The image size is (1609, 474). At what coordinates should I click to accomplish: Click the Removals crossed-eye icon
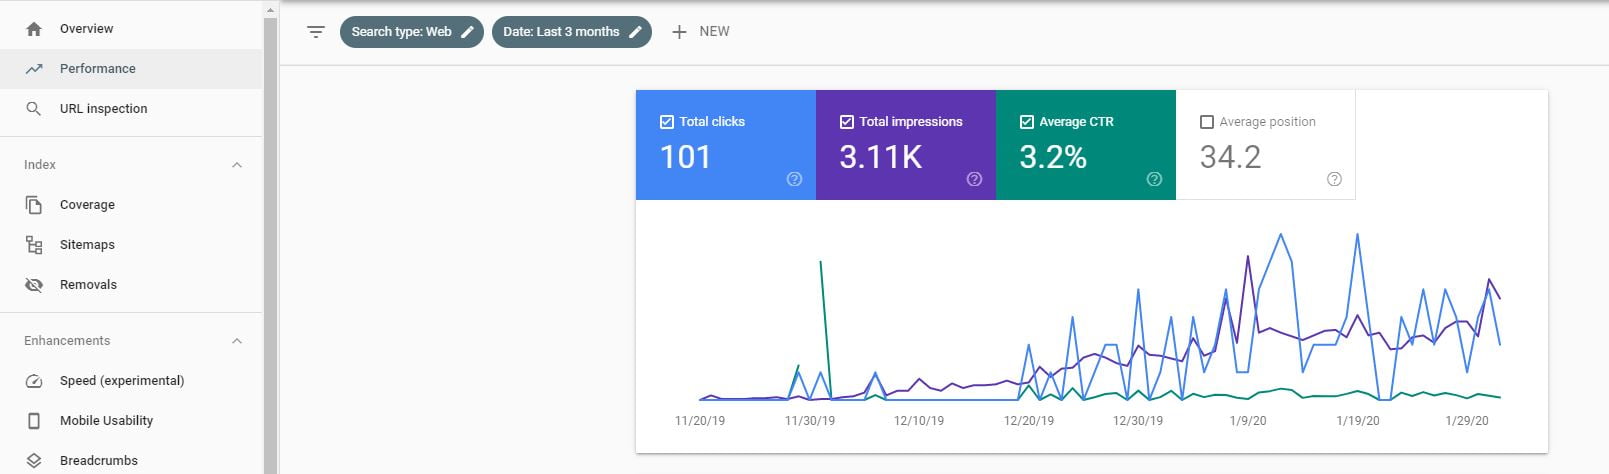tap(34, 285)
